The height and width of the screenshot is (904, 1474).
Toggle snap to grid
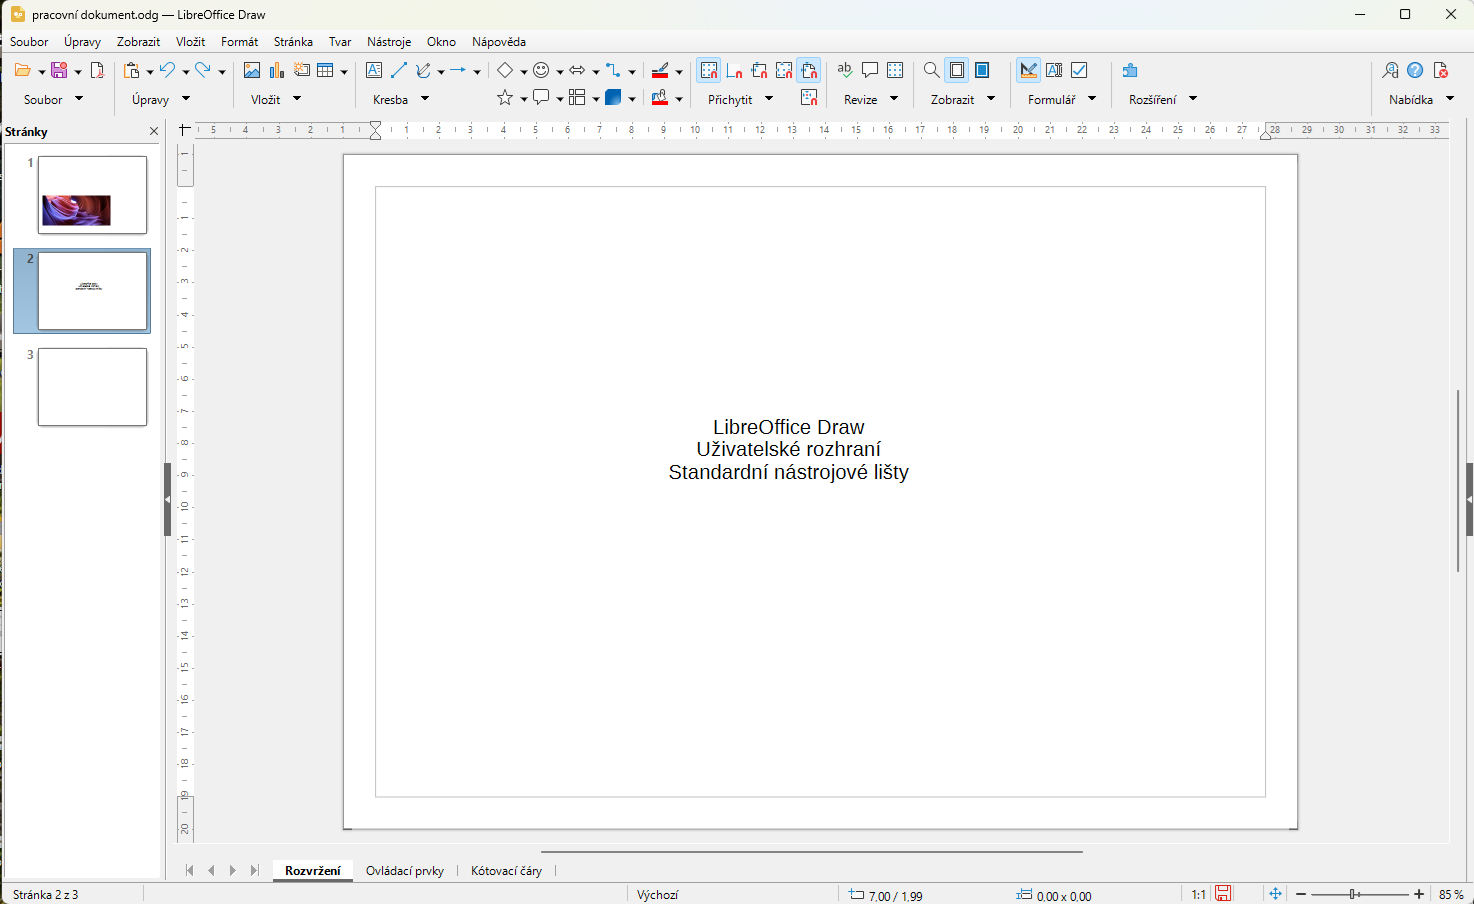[x=709, y=70]
